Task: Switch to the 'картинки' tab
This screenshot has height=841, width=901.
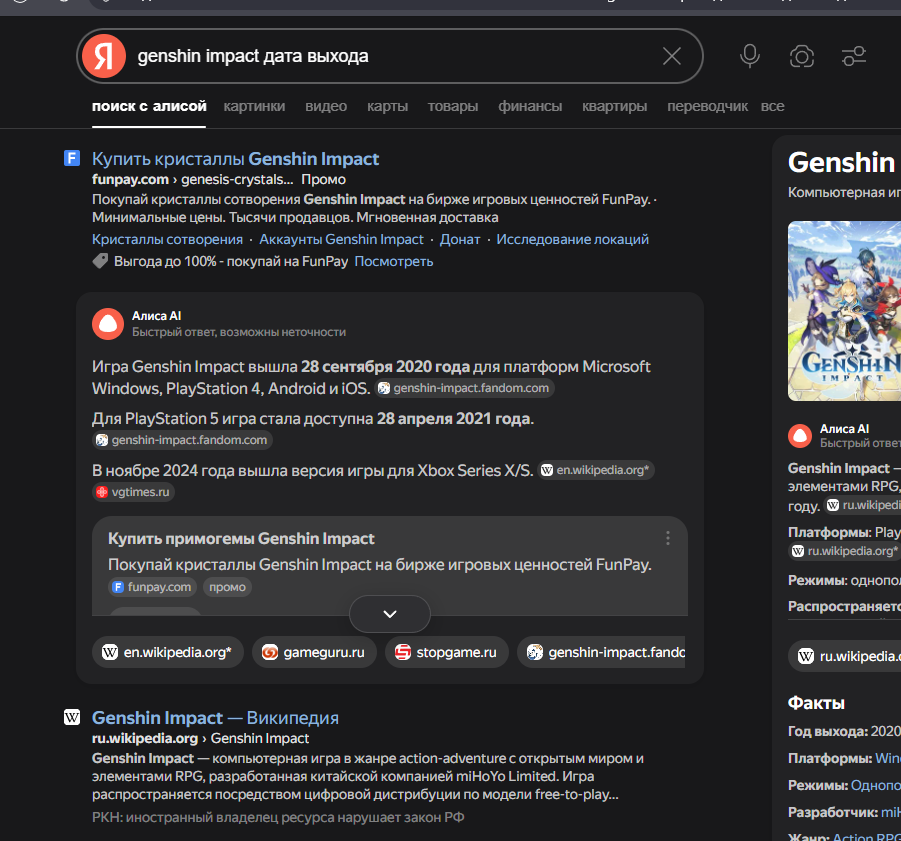Action: (254, 106)
